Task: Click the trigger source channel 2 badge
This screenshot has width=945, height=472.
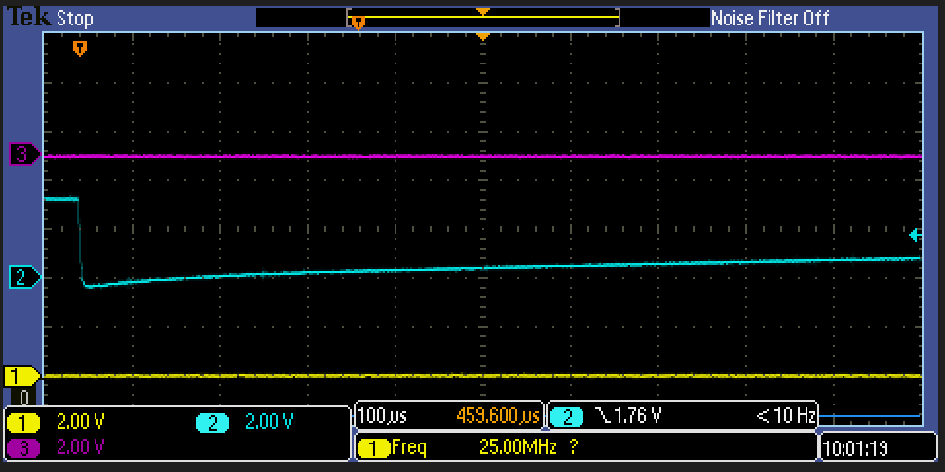Action: [x=565, y=415]
